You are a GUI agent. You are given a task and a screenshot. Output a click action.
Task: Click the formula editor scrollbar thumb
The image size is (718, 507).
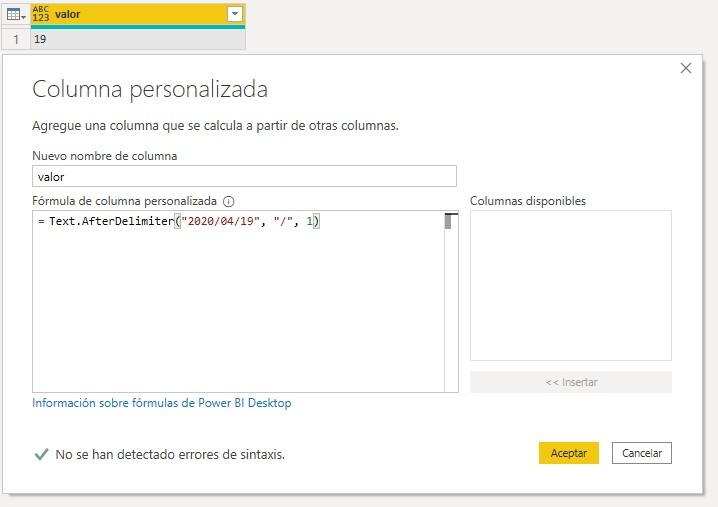(x=450, y=222)
